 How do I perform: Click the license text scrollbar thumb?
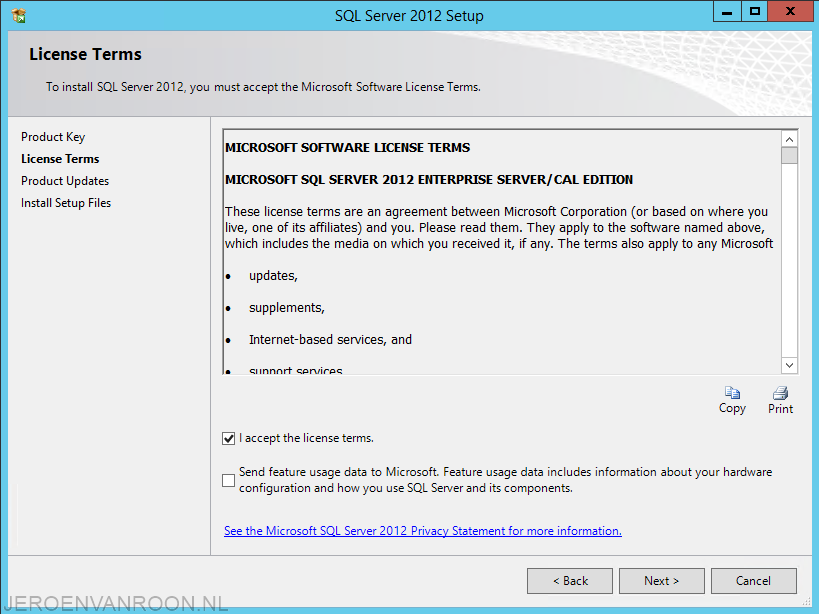(x=789, y=156)
